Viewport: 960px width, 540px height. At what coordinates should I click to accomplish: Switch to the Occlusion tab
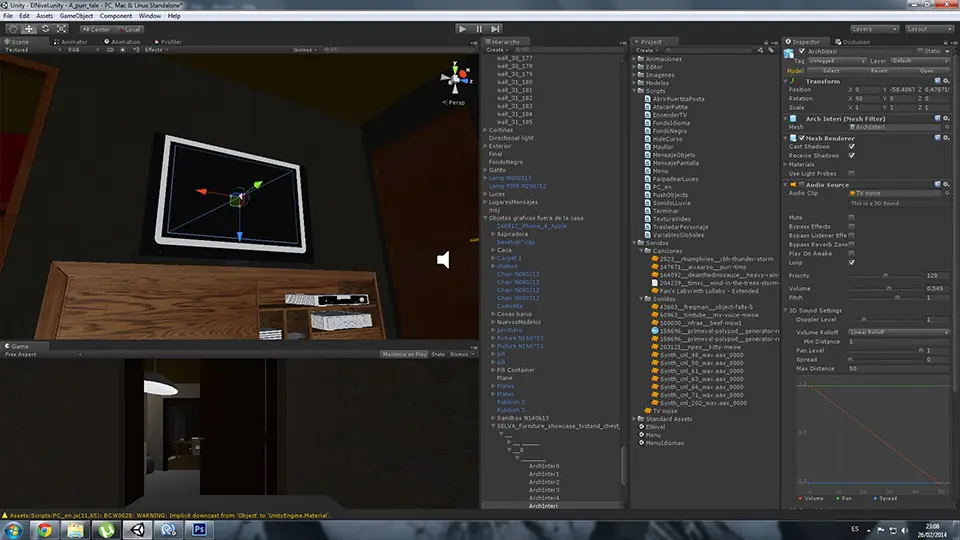click(x=852, y=42)
